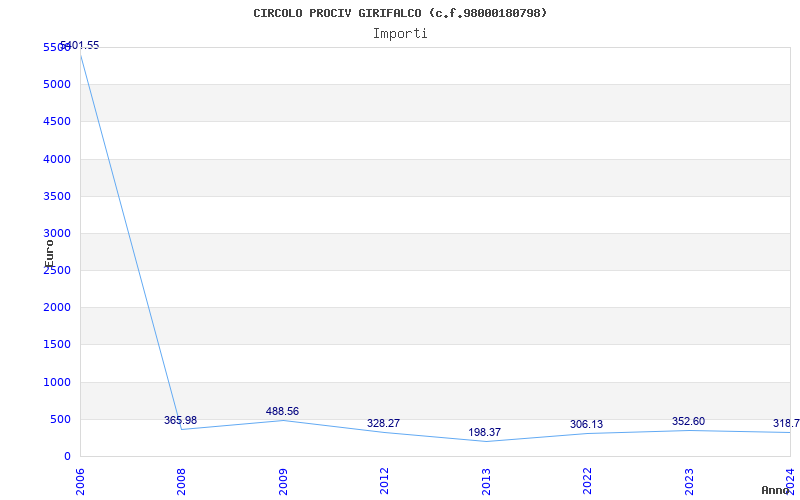Viewport: 800px width, 500px height.
Task: Click the 4000 y-axis tick label
Action: (x=57, y=159)
